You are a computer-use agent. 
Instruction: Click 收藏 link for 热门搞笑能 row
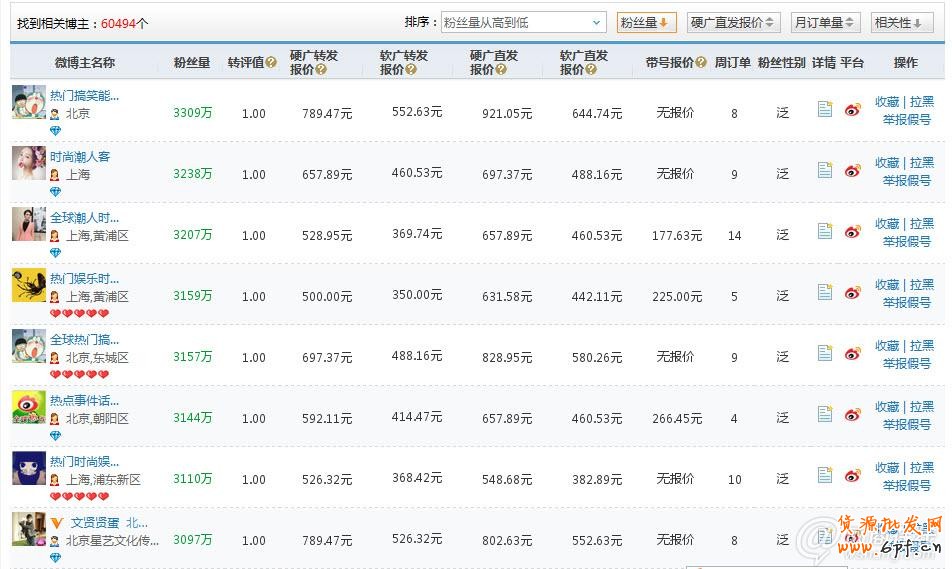[x=887, y=101]
